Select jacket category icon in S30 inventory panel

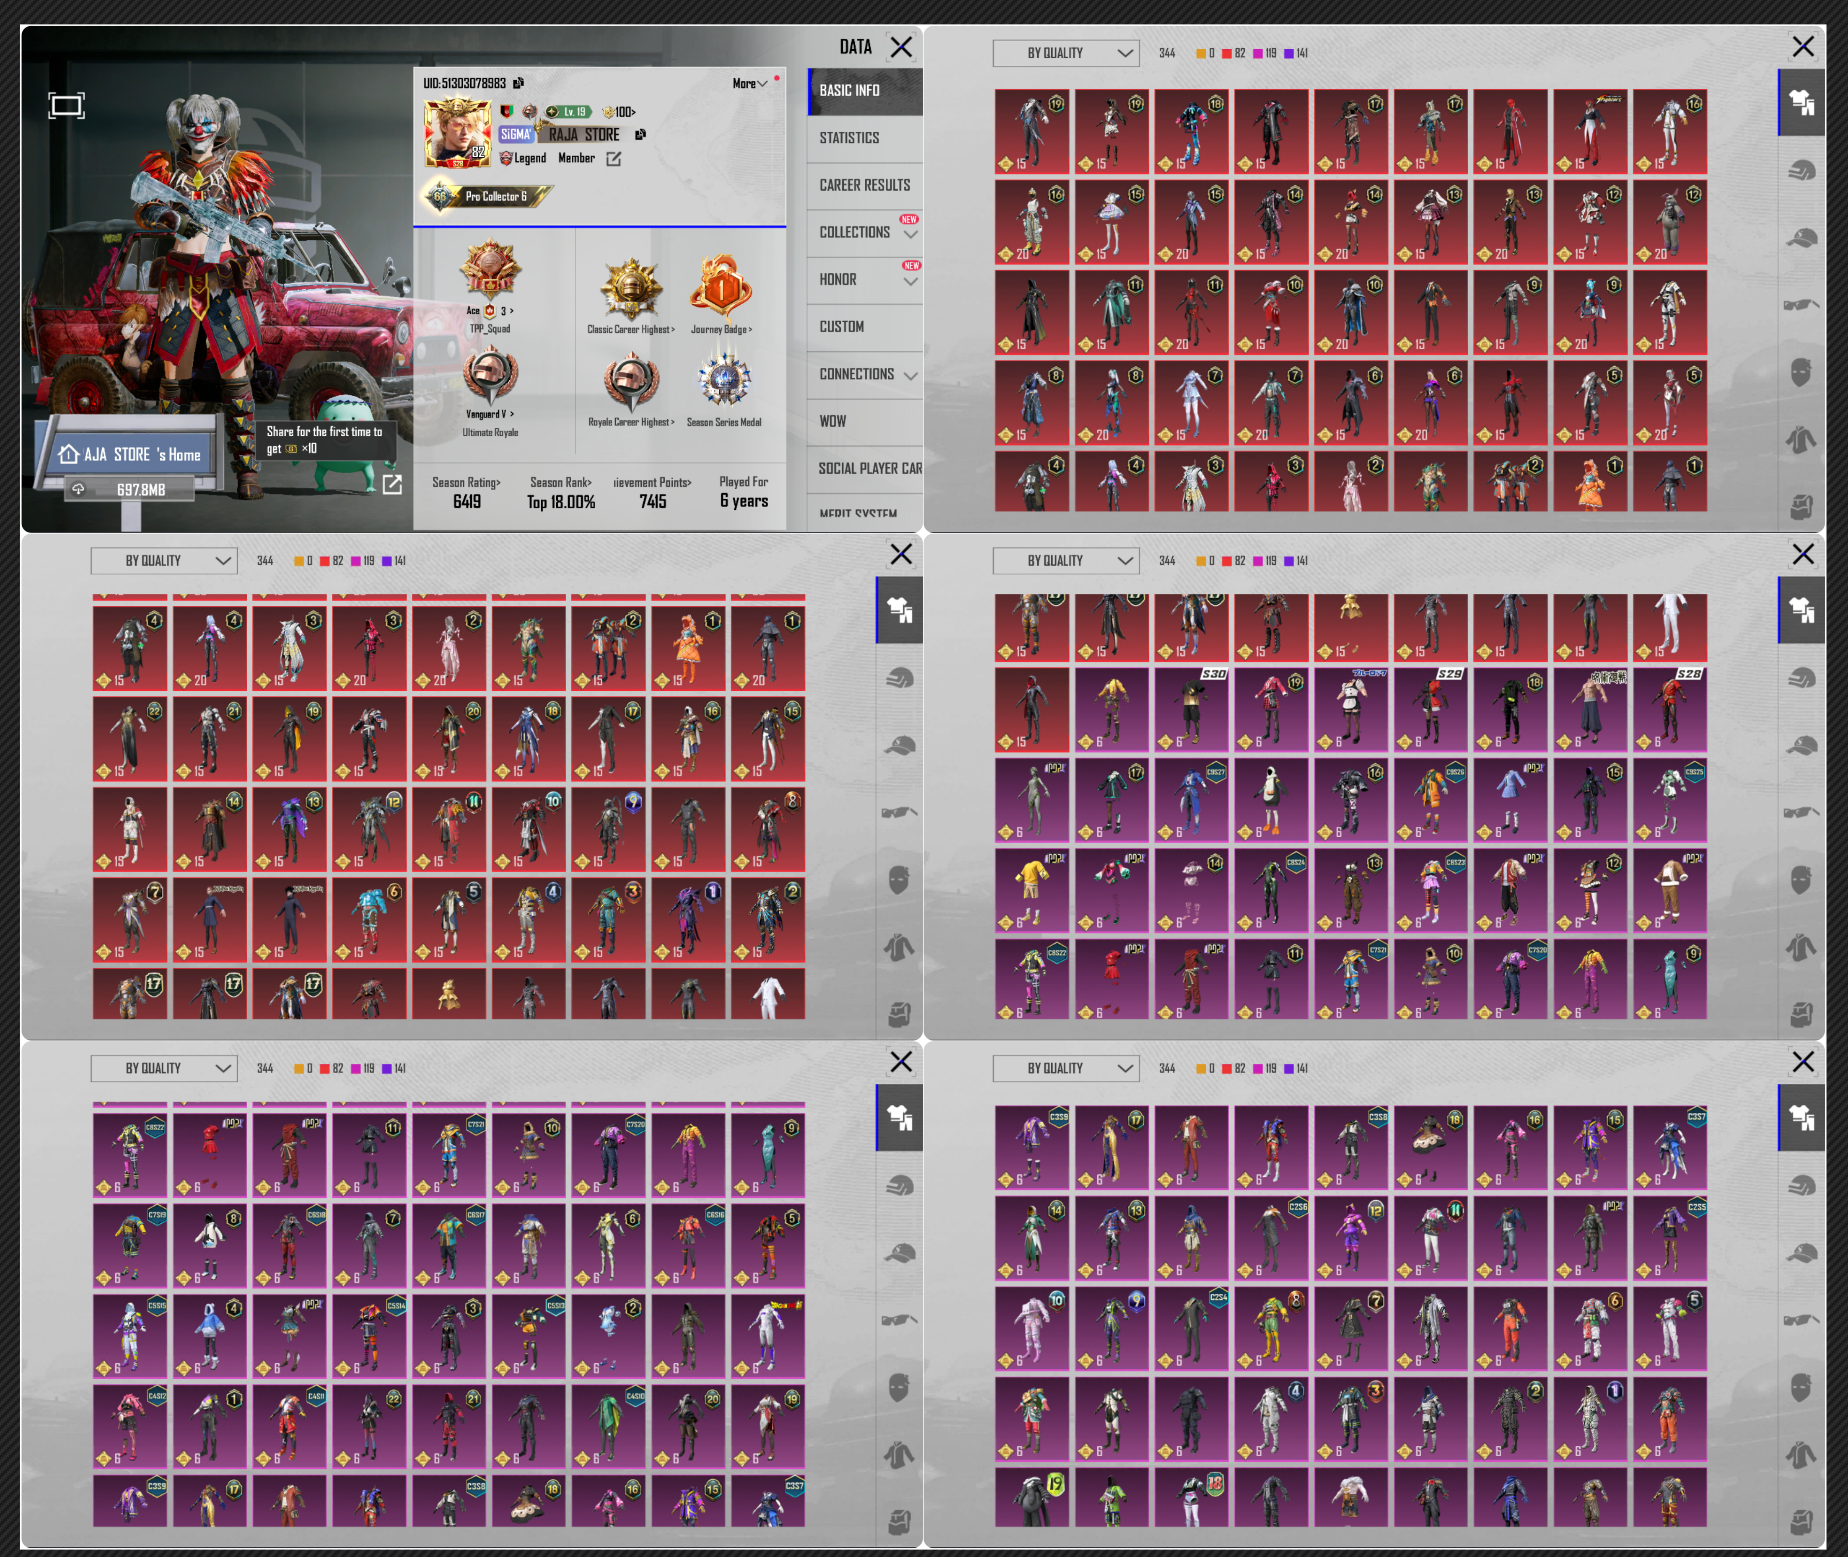1801,946
